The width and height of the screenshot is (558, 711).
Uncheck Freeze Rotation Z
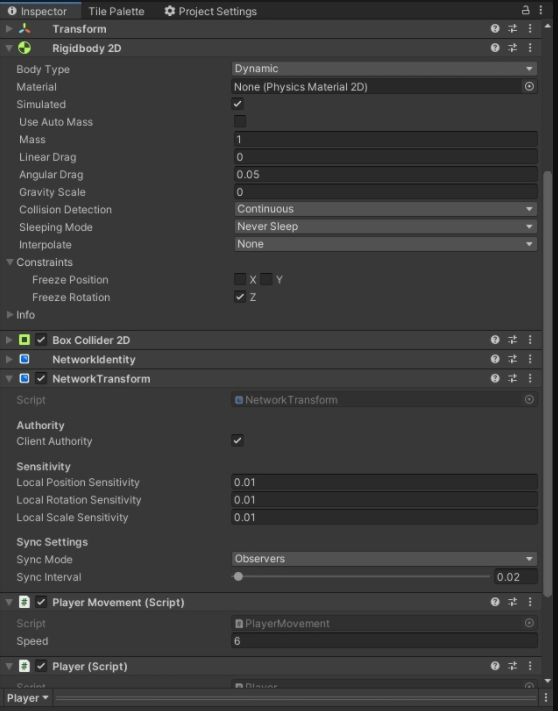240,297
